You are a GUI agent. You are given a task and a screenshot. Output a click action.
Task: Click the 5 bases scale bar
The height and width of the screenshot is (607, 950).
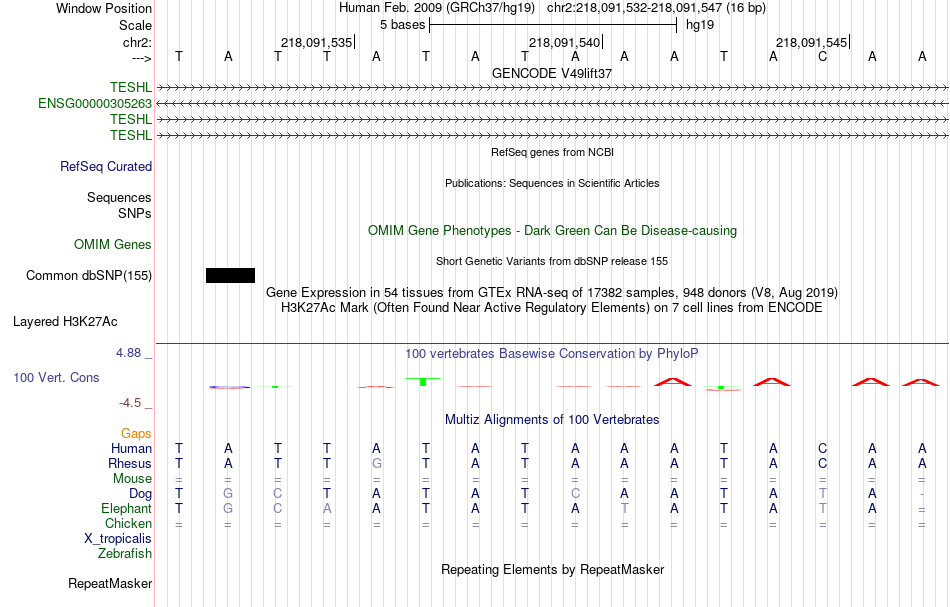tap(553, 25)
